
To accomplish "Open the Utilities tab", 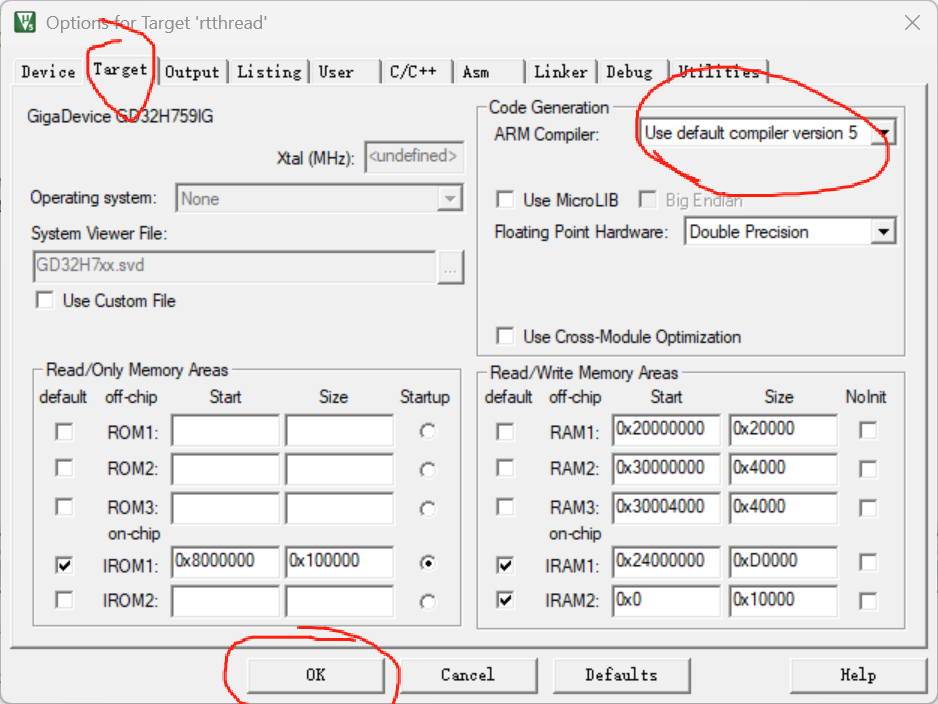I will [722, 71].
